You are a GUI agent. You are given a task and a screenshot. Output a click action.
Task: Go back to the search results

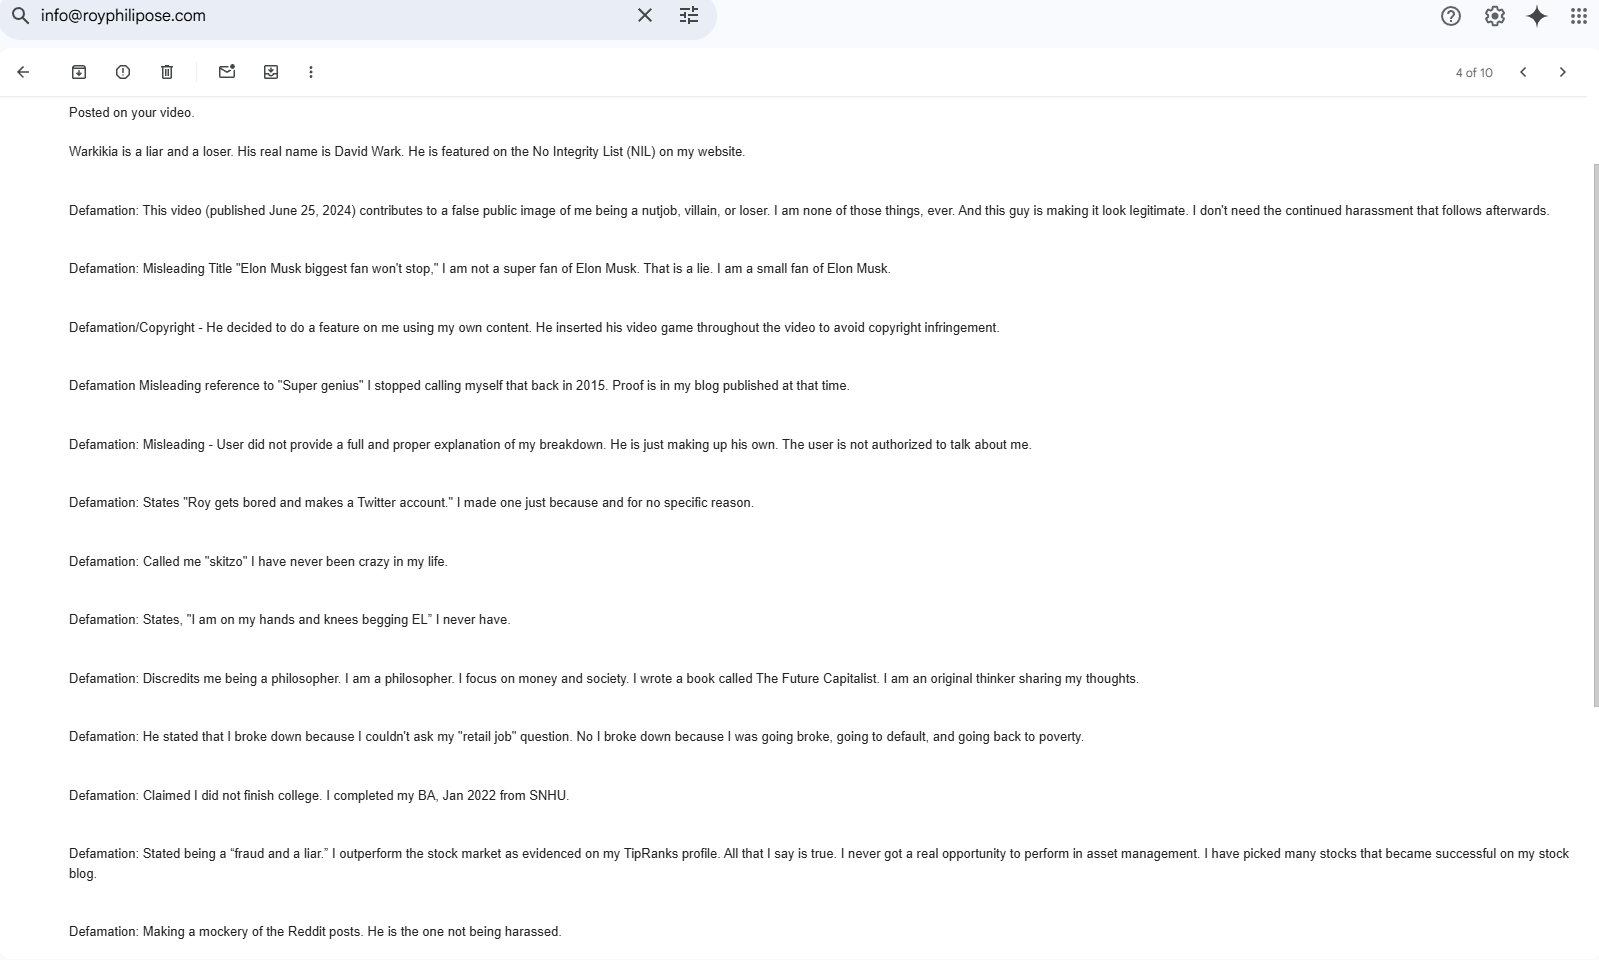click(x=23, y=72)
